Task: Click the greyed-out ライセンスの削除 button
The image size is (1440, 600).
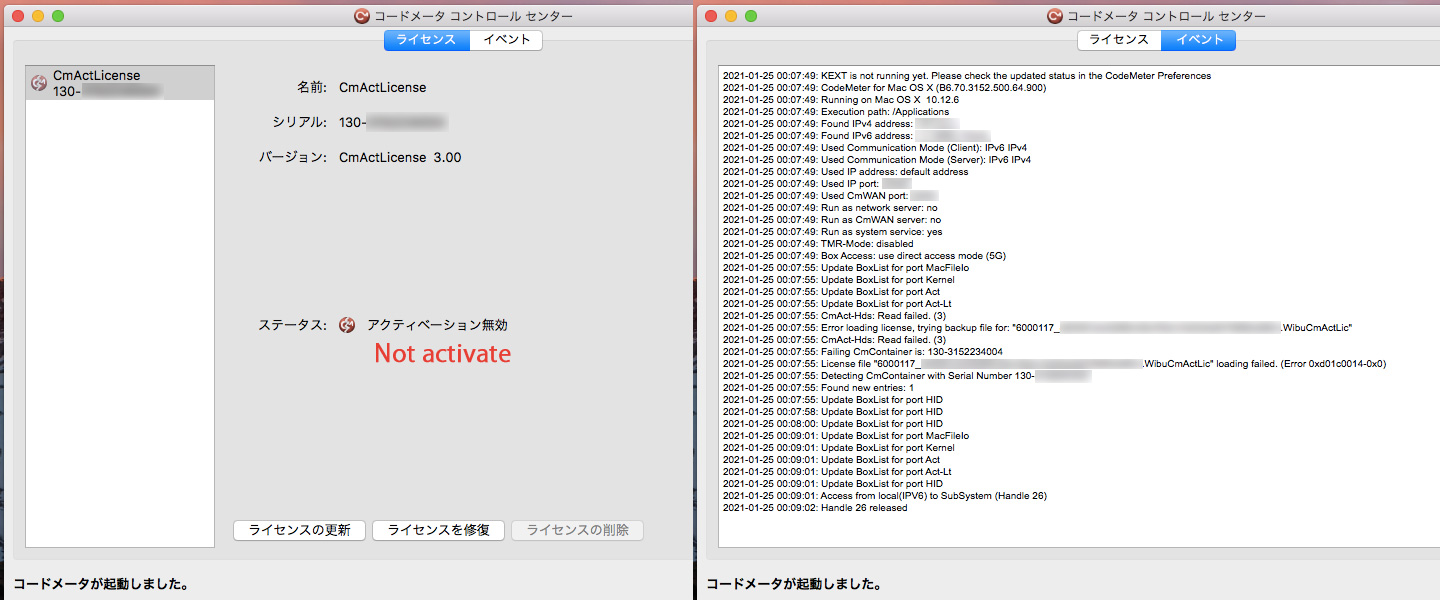Action: tap(577, 530)
